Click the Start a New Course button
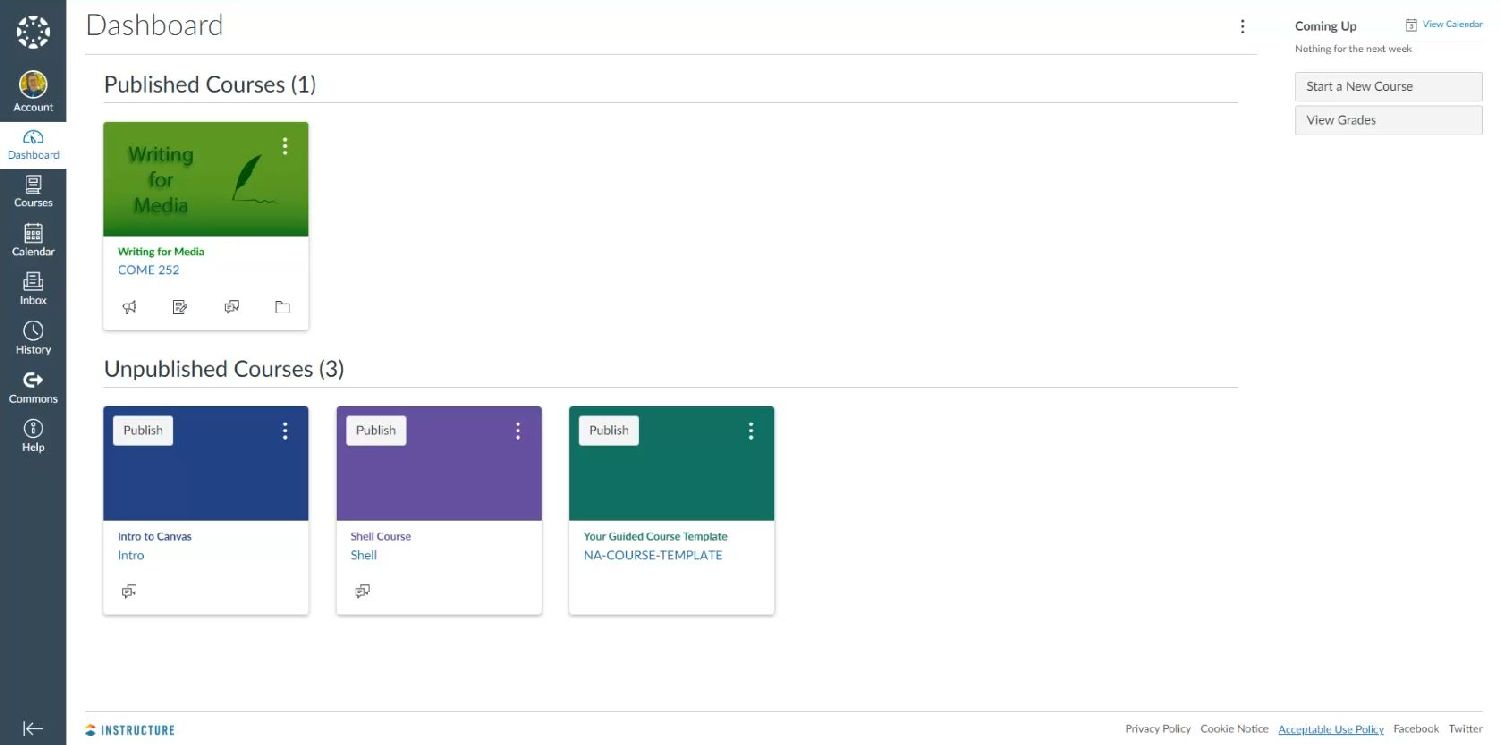 coord(1388,86)
